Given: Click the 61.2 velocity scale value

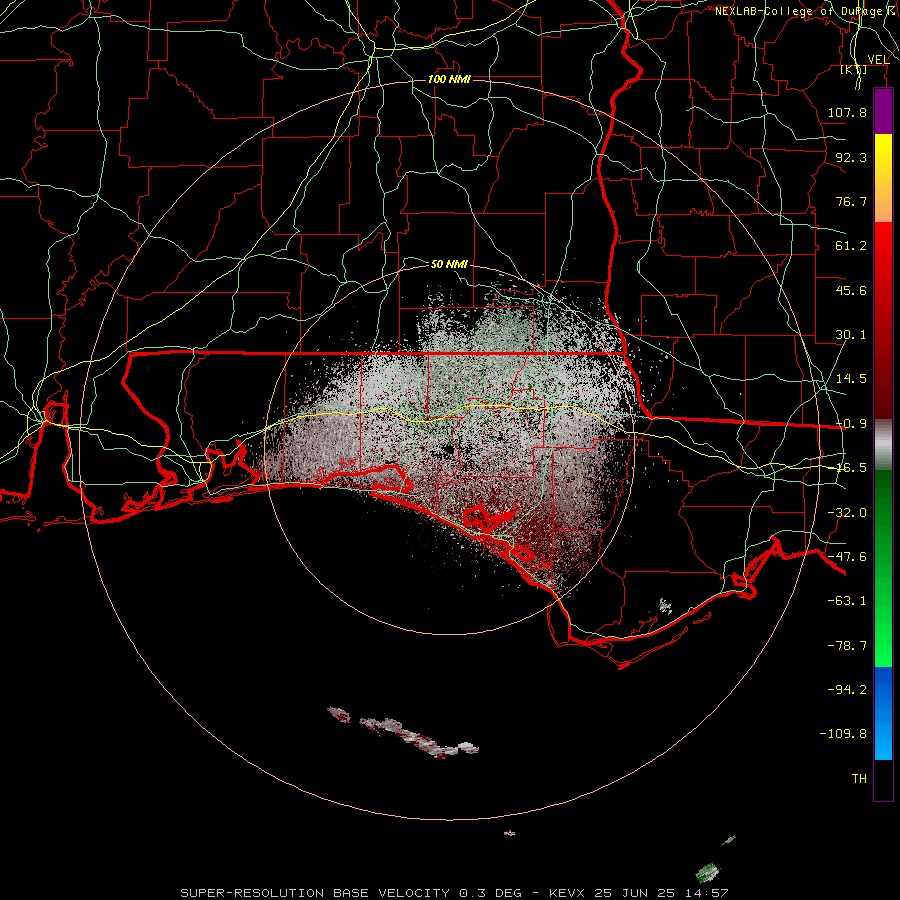Looking at the screenshot, I should (851, 246).
